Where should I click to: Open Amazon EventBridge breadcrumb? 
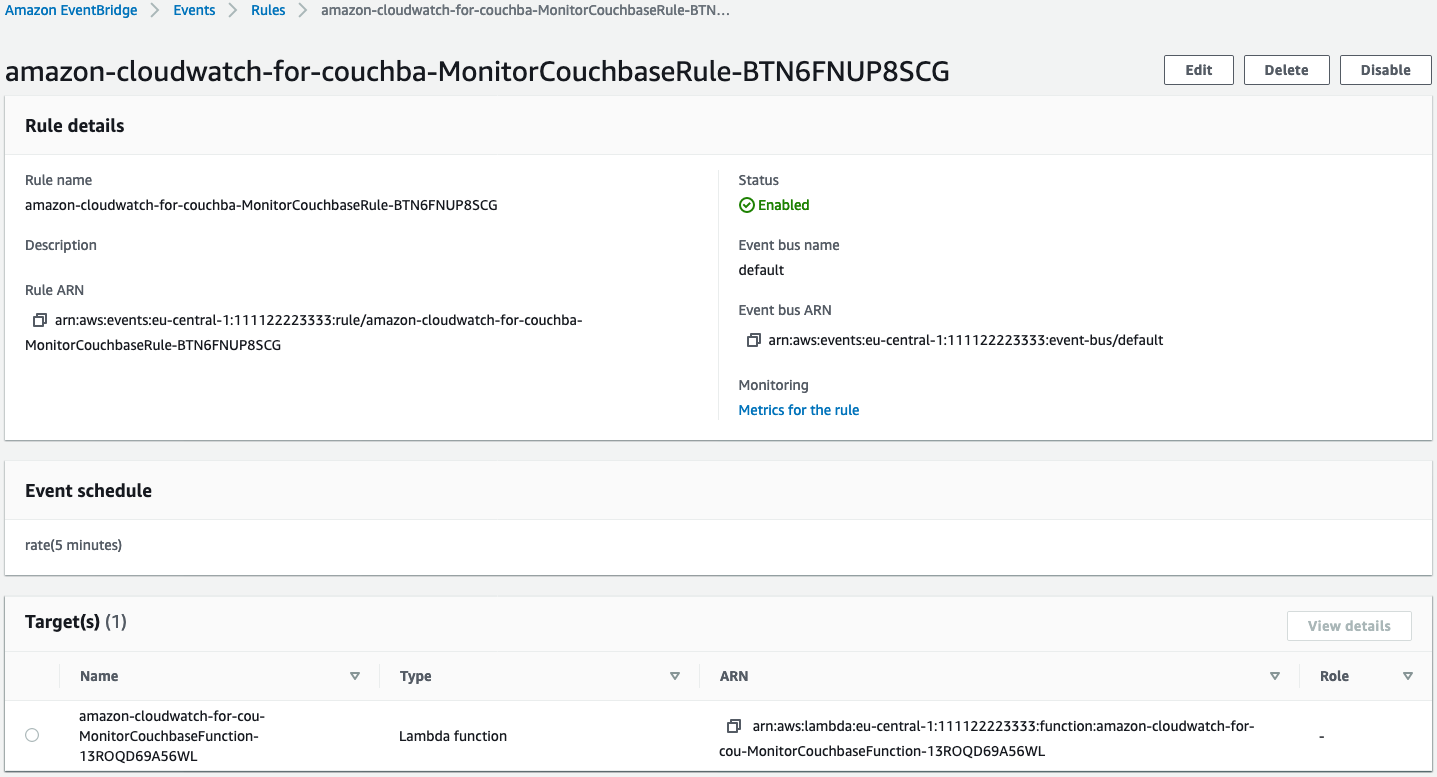(72, 10)
